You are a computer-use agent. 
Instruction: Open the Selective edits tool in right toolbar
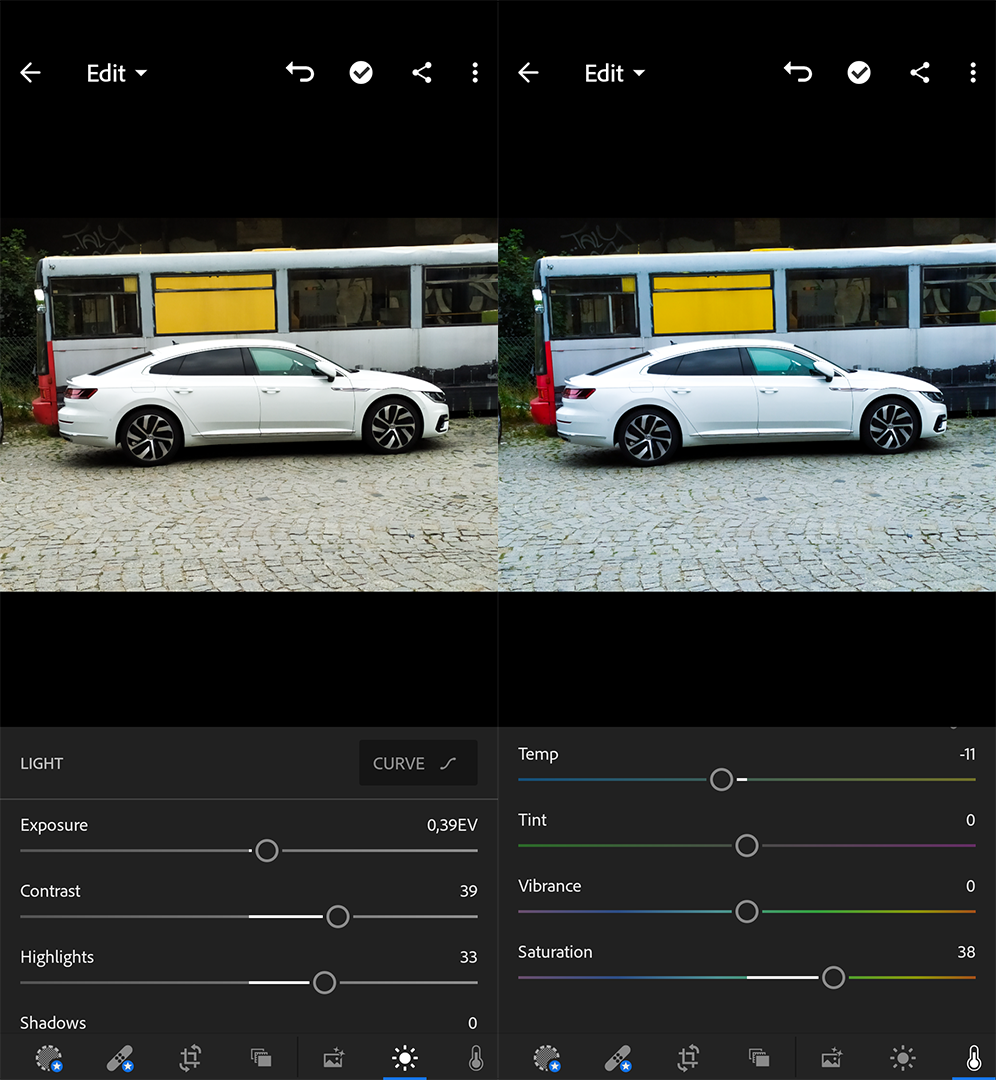click(546, 1057)
